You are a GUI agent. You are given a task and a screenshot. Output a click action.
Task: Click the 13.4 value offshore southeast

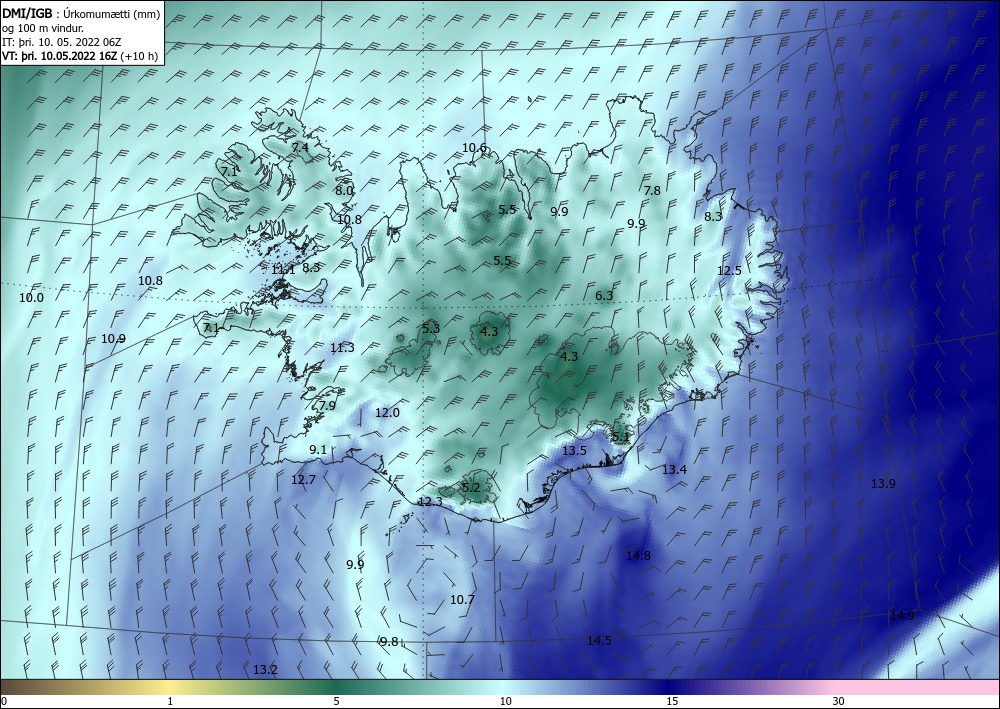coord(674,469)
